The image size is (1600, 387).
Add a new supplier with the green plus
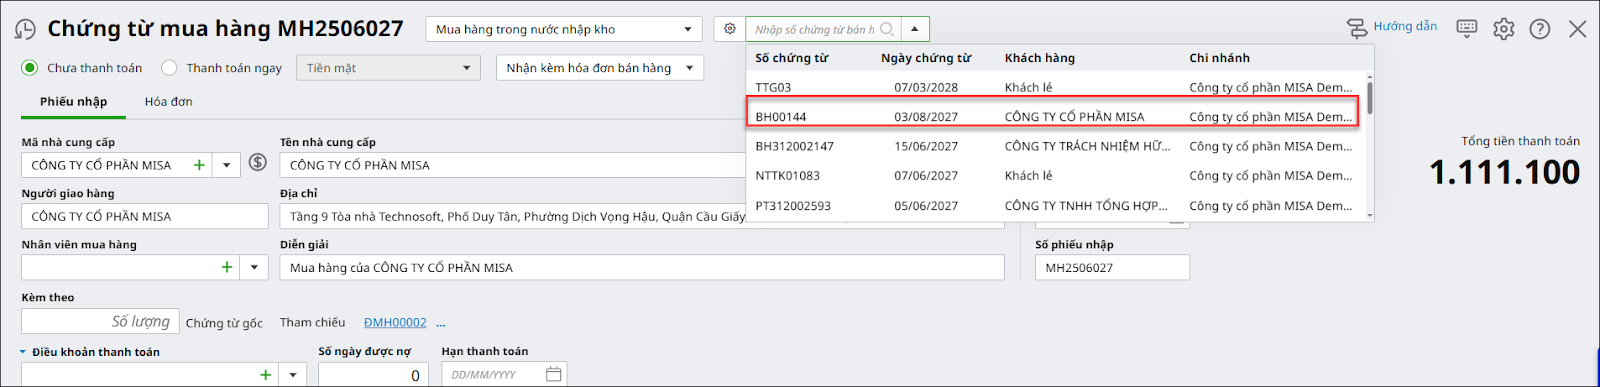(199, 165)
